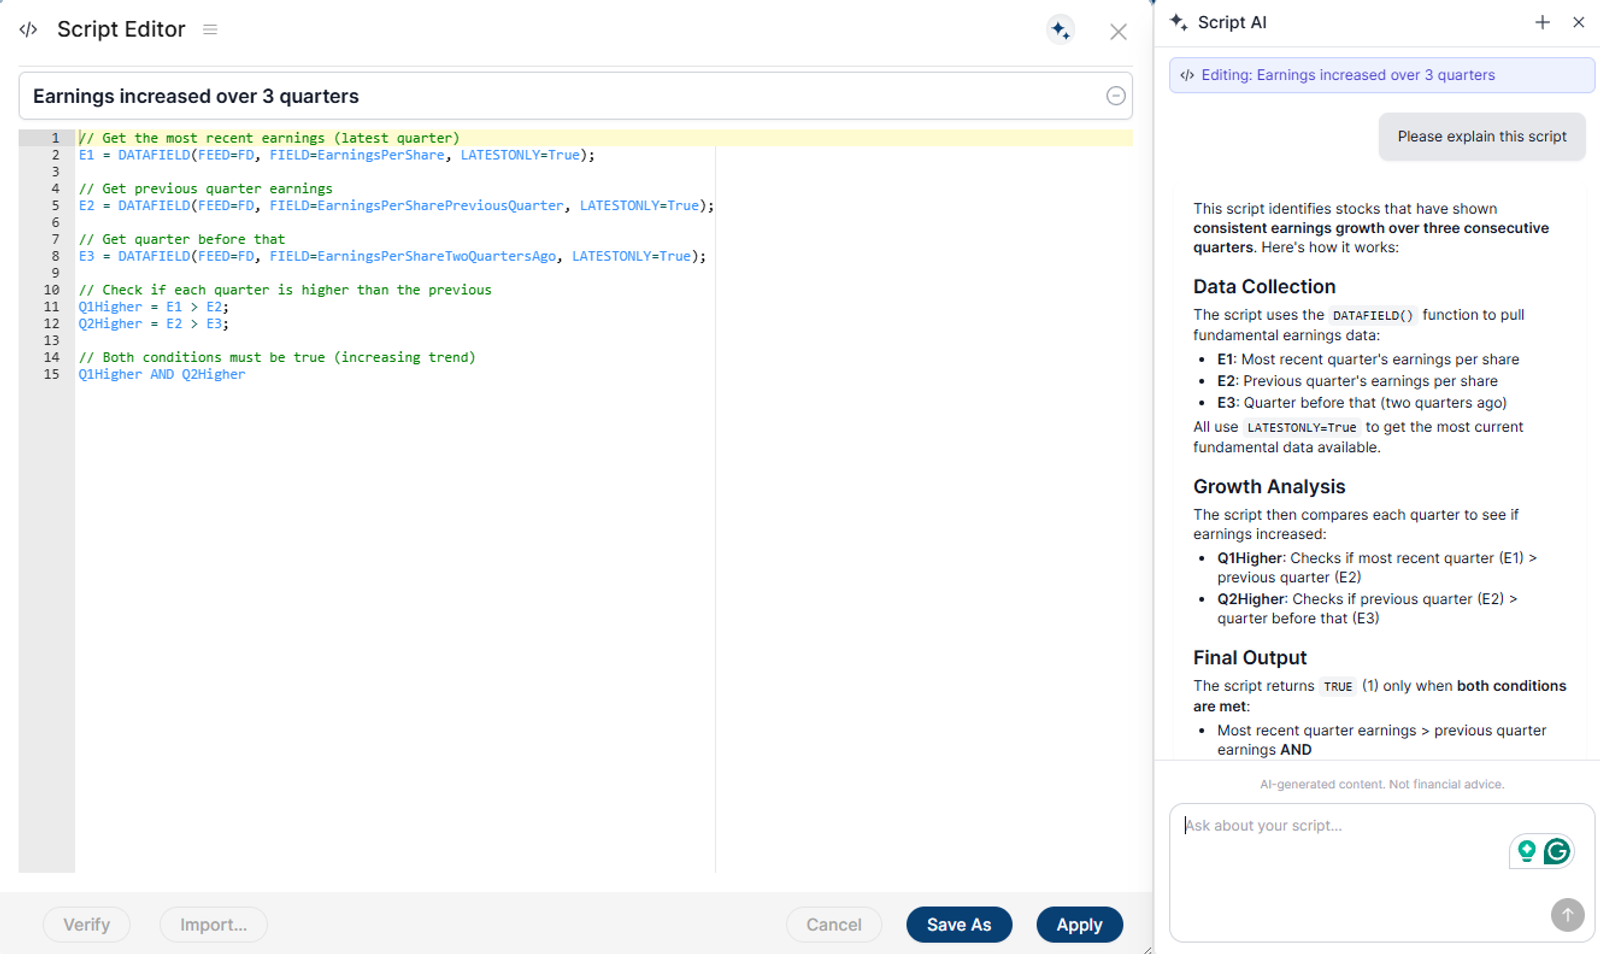Screen dimensions: 1600x954
Task: Click the 'Growth Analysis' heading
Action: click(x=1269, y=487)
